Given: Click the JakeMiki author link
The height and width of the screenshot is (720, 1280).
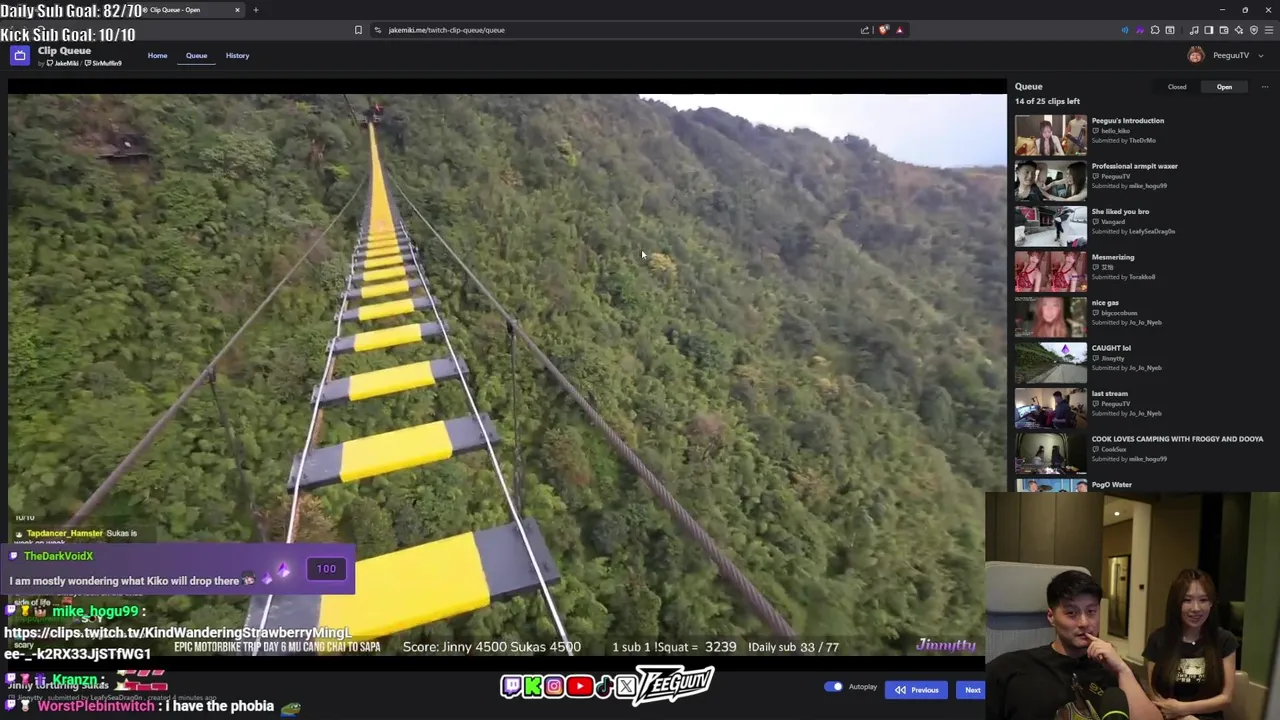Looking at the screenshot, I should [x=65, y=64].
